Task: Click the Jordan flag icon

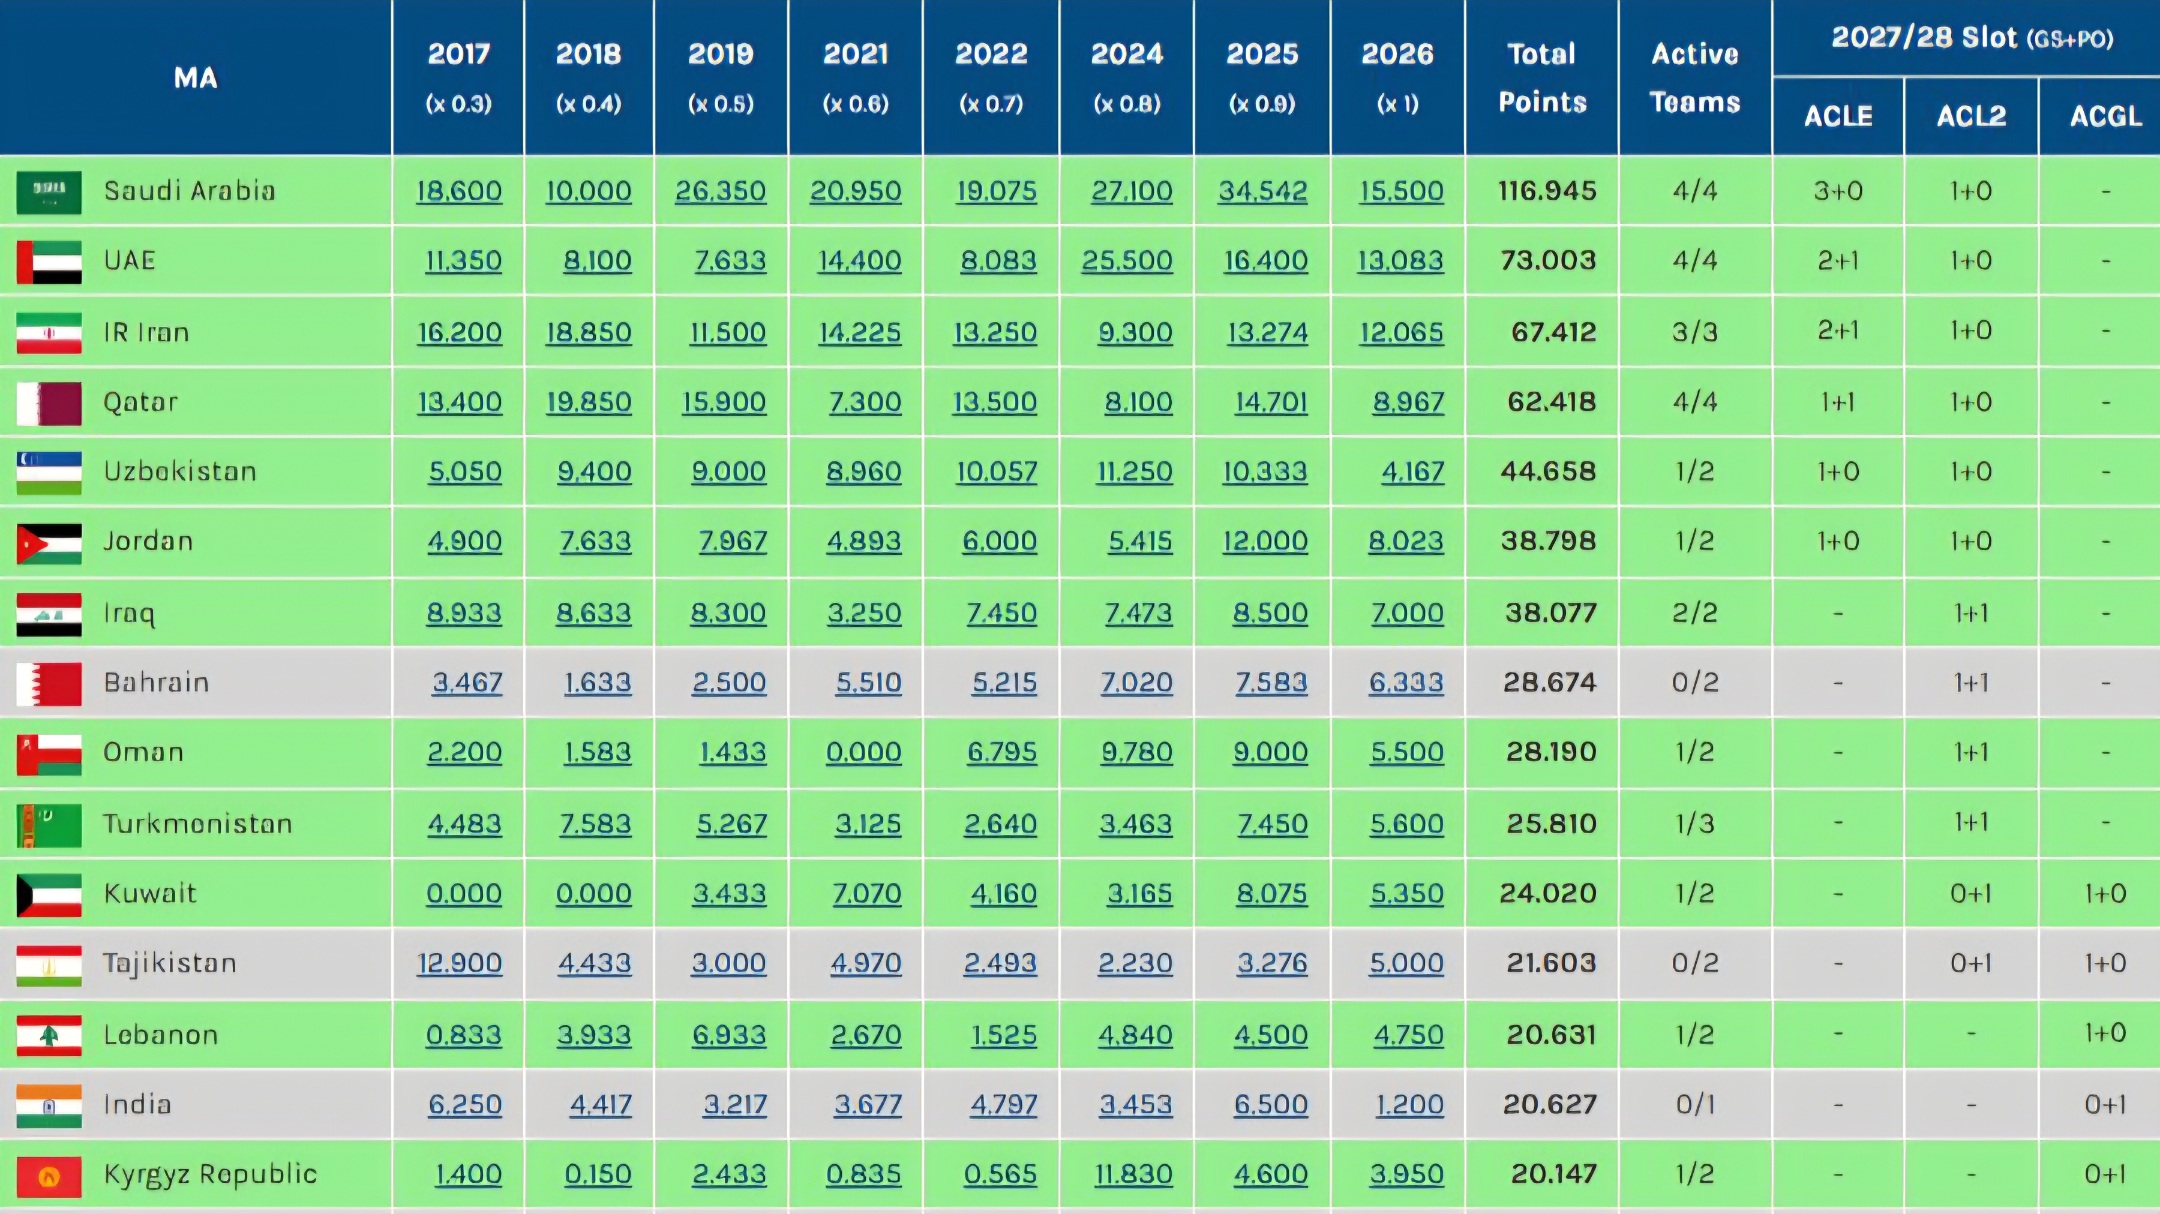Action: (48, 543)
